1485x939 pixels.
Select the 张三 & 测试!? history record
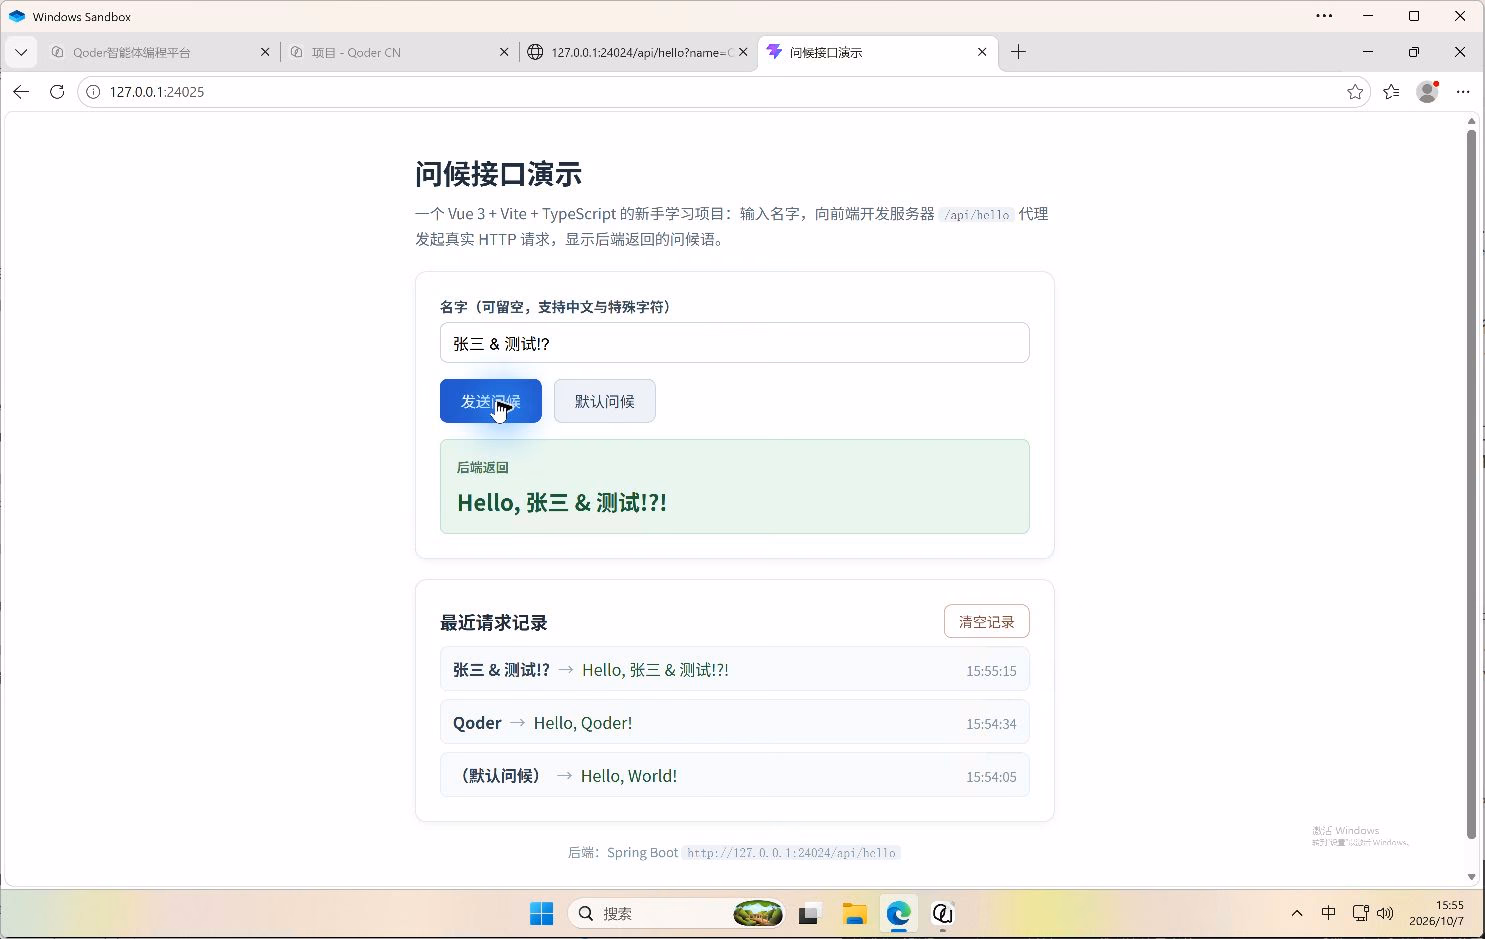(734, 670)
